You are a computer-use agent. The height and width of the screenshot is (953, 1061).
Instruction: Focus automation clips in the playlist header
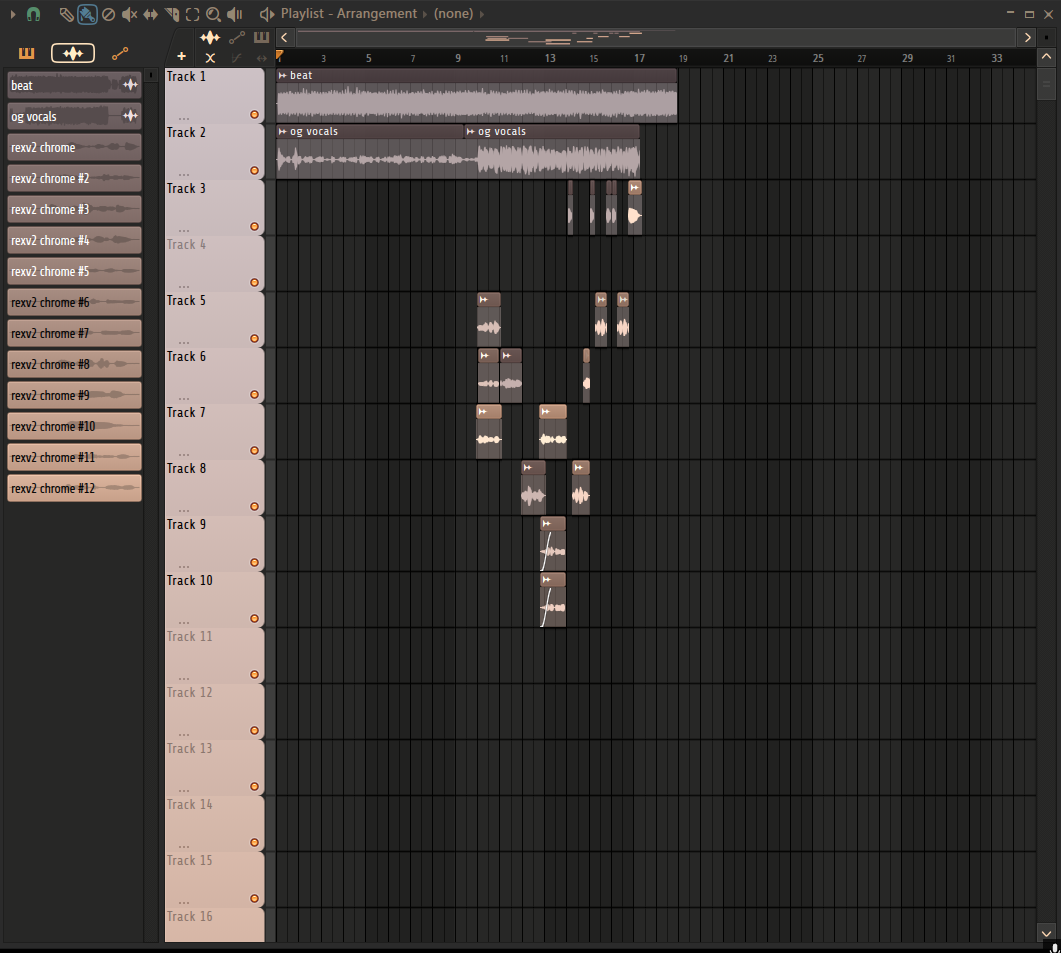[x=237, y=38]
